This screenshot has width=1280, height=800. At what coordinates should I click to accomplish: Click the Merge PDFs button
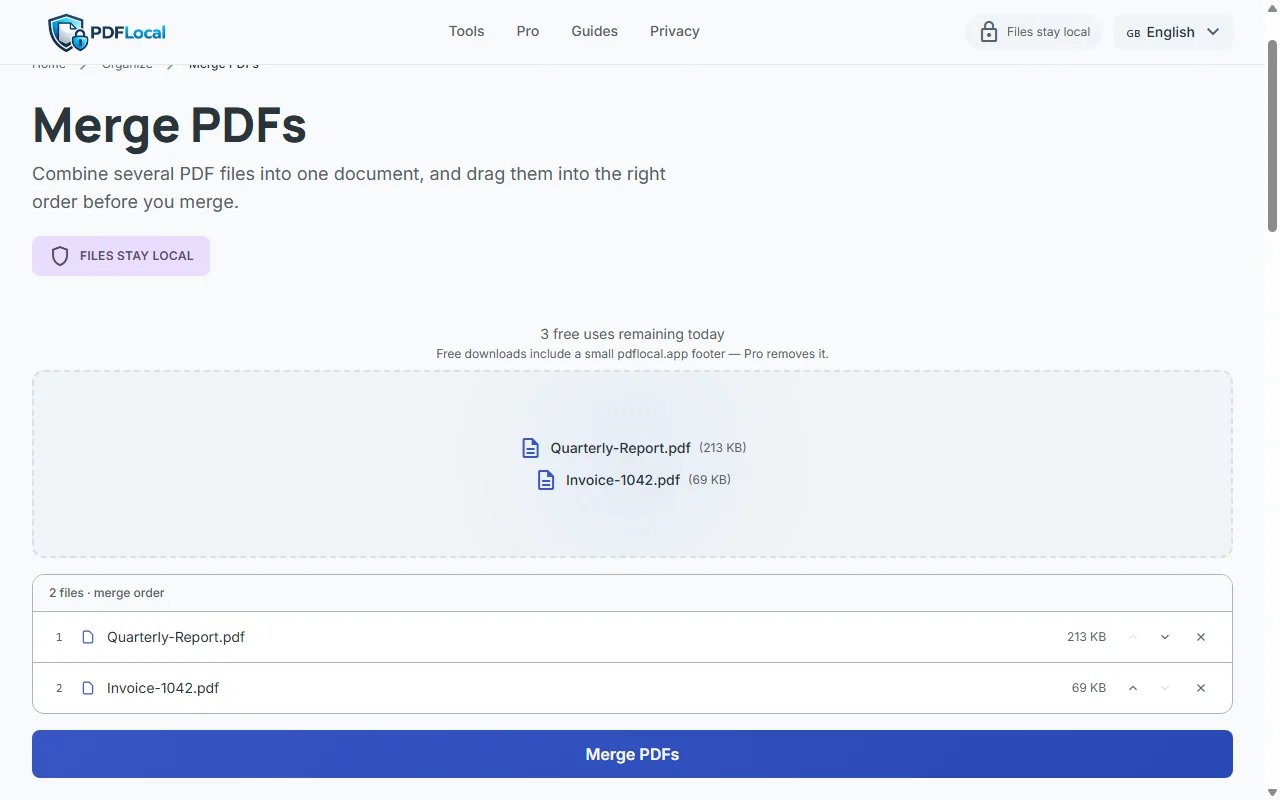tap(632, 754)
